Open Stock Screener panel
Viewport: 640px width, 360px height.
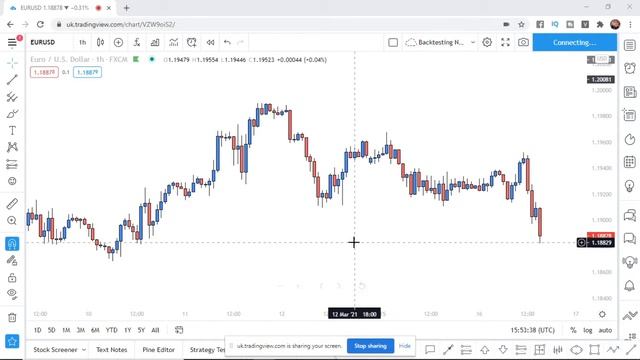click(55, 350)
